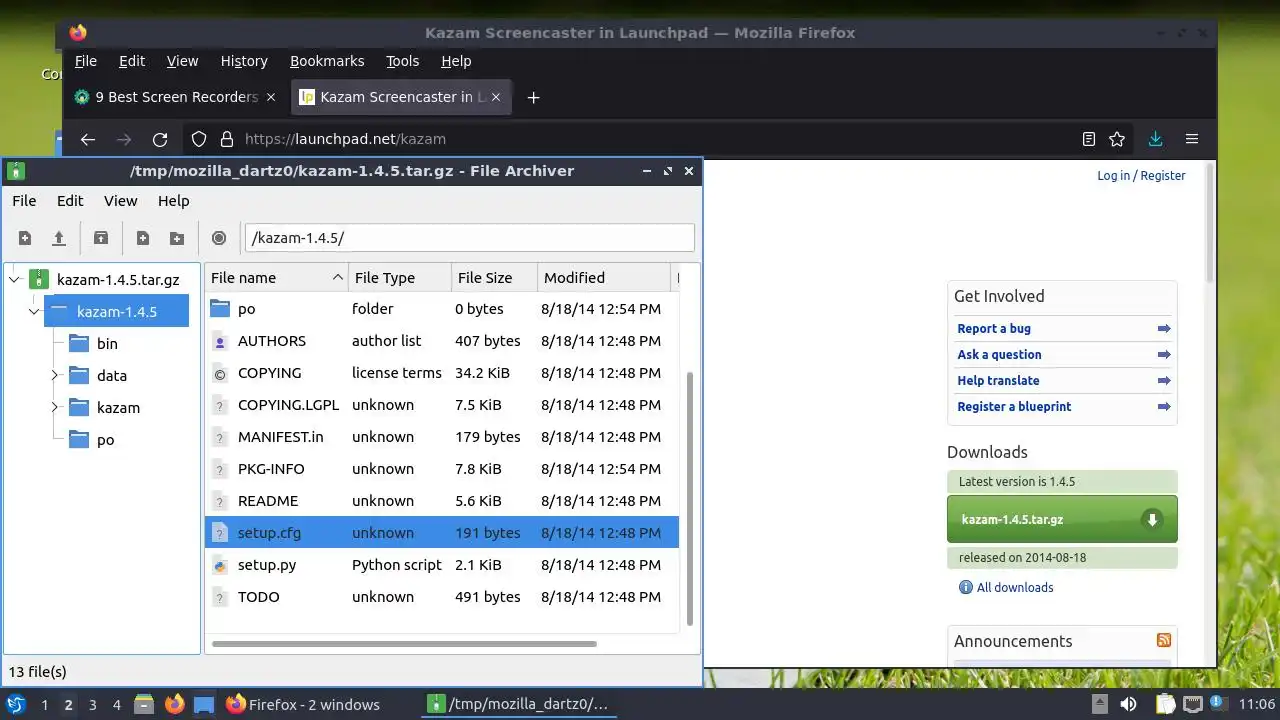Viewport: 1280px width, 720px height.
Task: Click the tracking protection shield icon
Action: [x=199, y=139]
